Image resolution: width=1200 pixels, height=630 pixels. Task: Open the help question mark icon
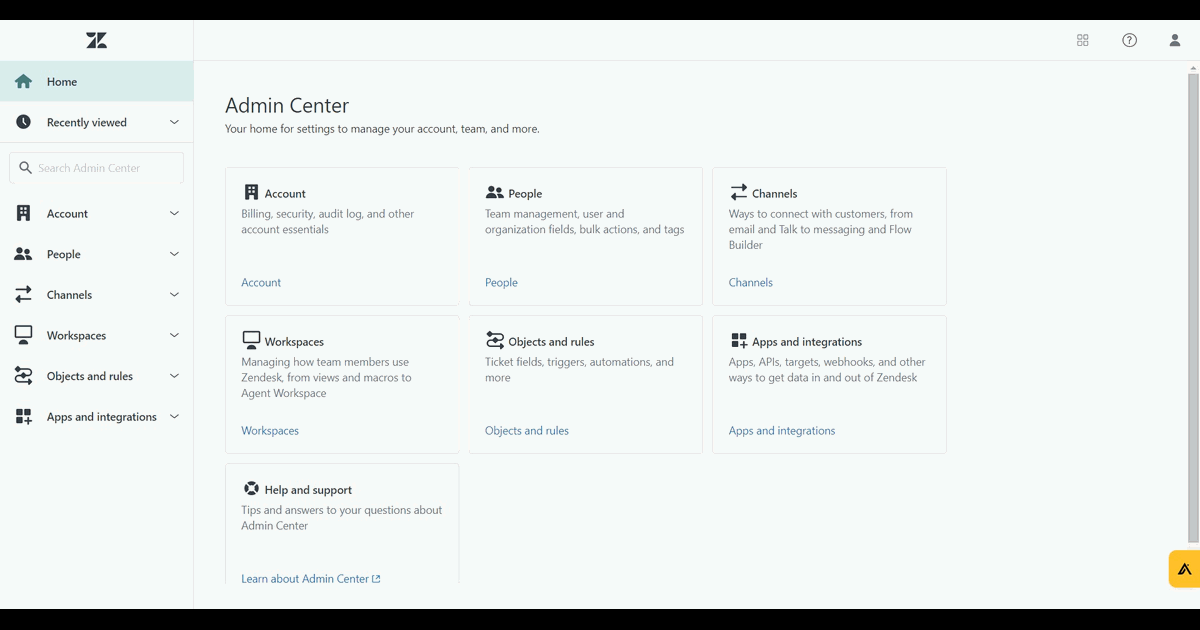[x=1130, y=40]
